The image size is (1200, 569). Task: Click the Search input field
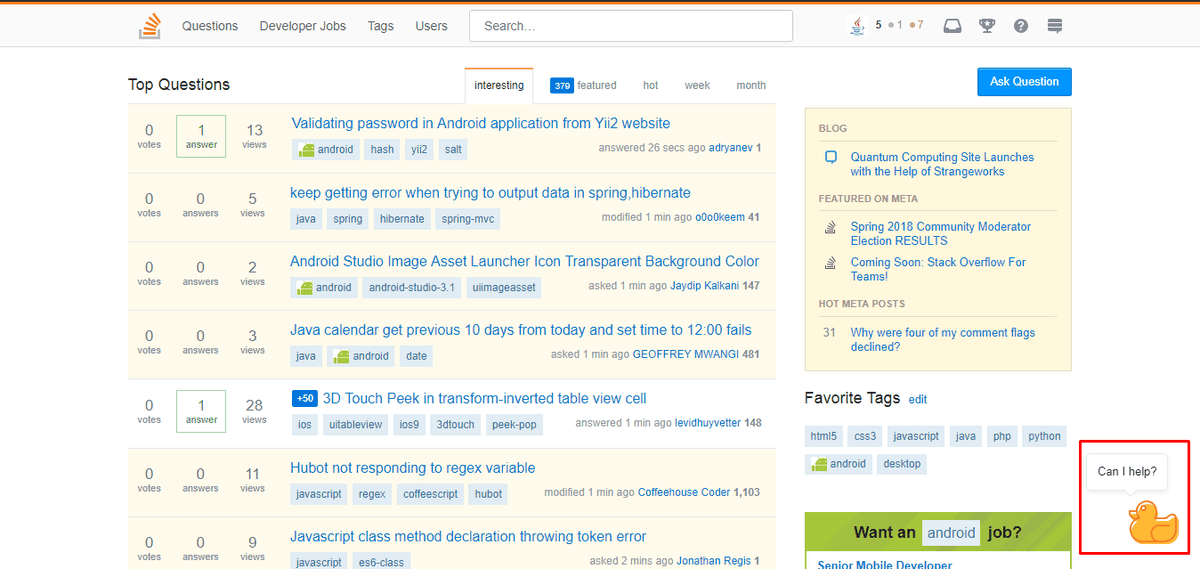tap(630, 26)
